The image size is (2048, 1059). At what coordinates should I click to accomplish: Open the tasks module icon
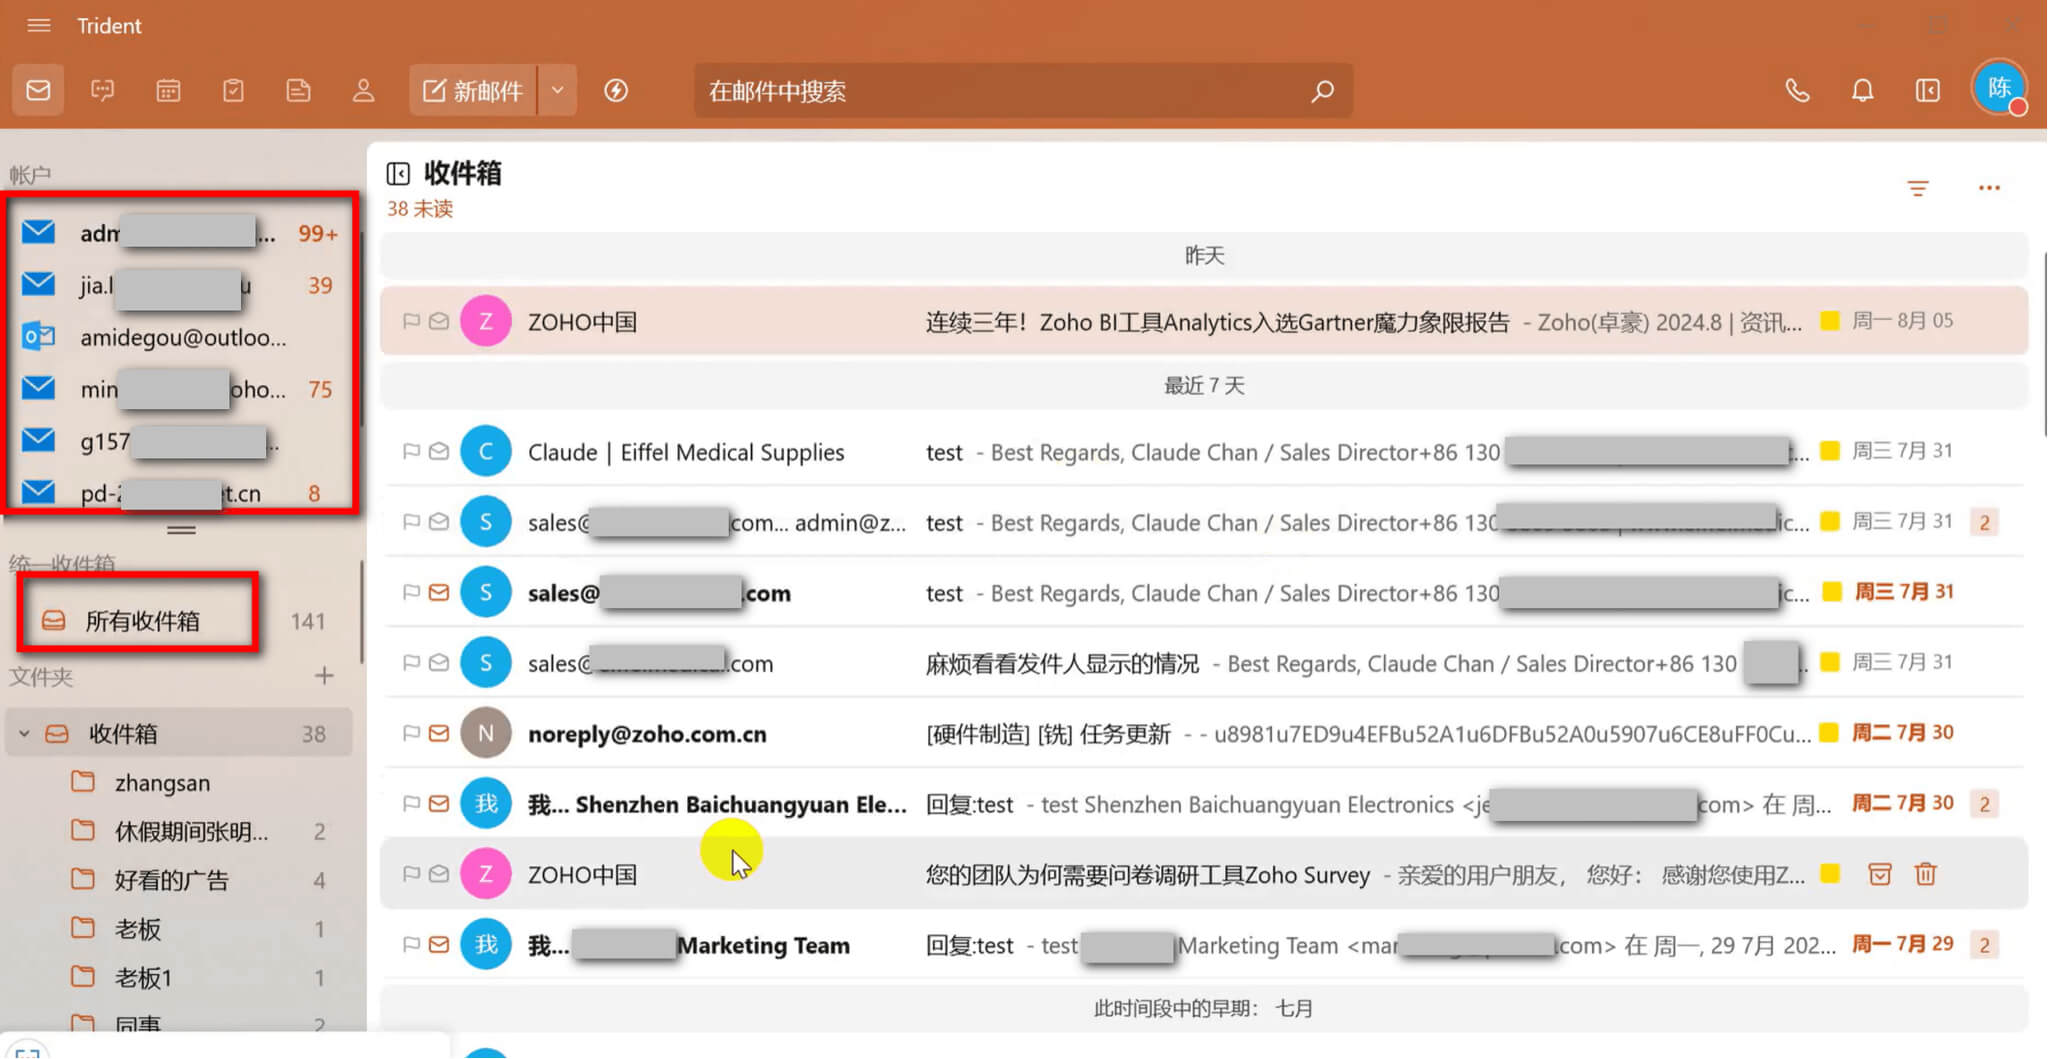(233, 91)
